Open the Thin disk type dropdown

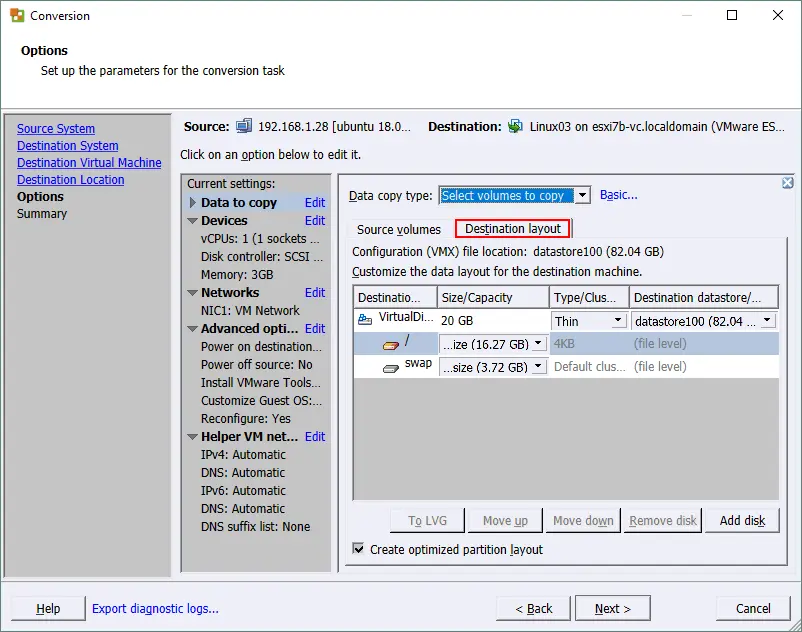[618, 320]
